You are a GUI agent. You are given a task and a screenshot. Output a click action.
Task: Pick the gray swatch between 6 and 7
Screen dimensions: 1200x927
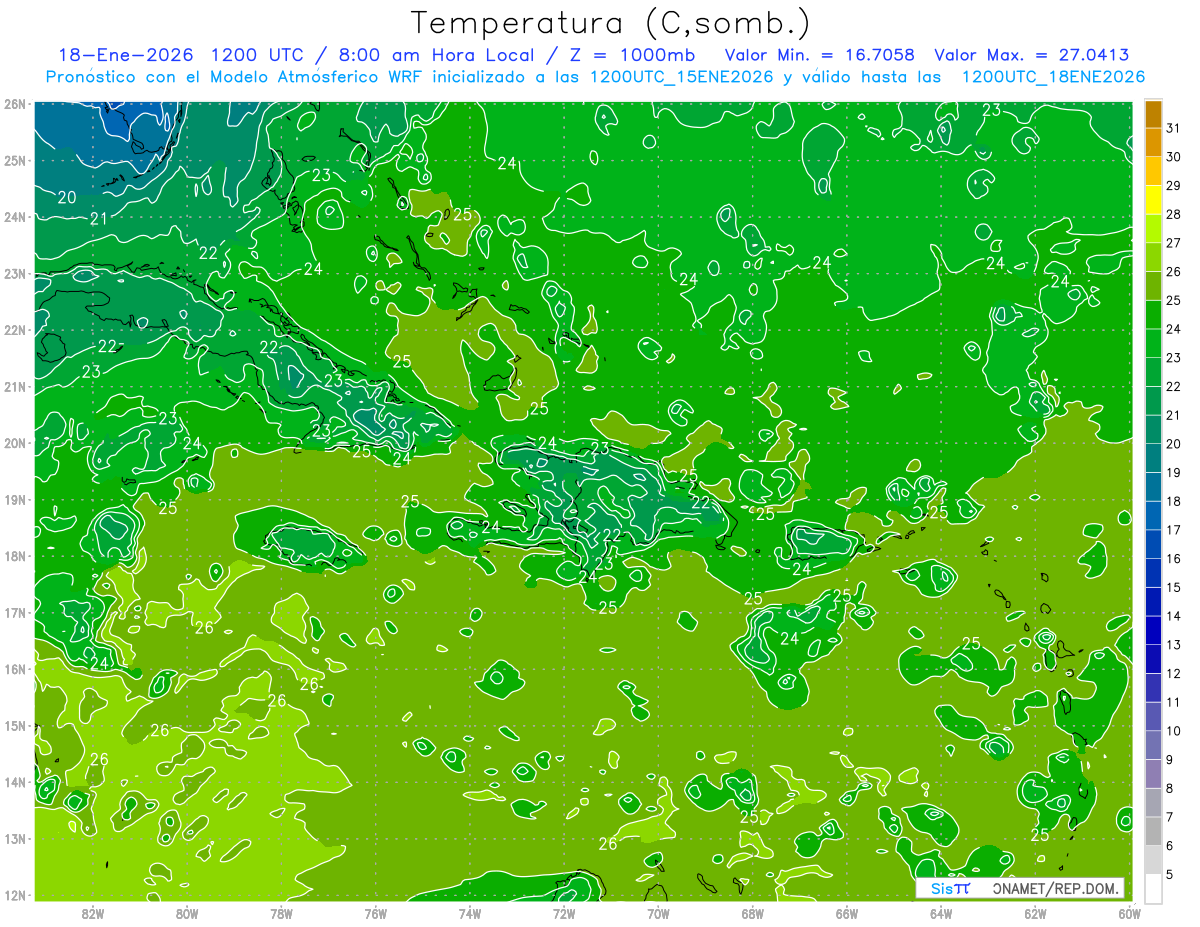[1153, 831]
